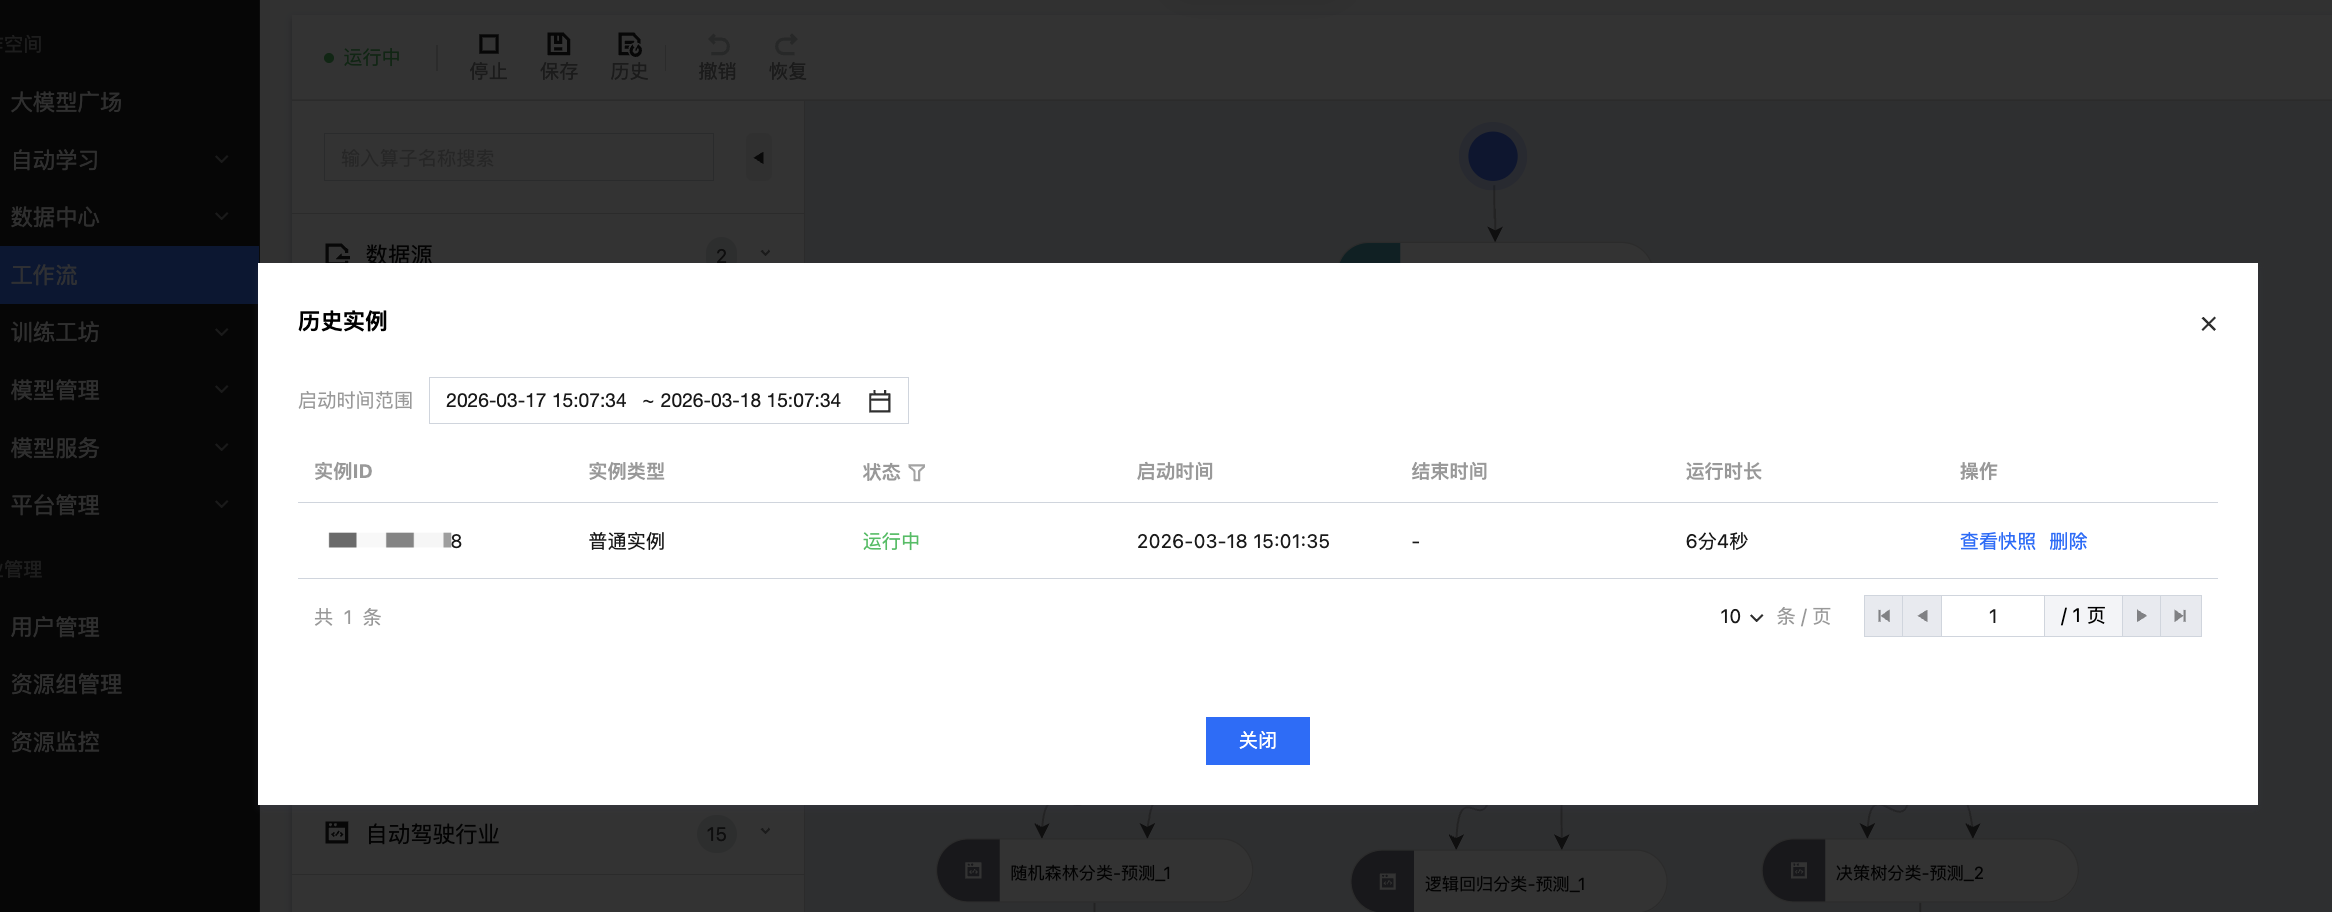2332x912 pixels.
Task: Click the 决策树分类-预测_2 node icon
Action: (1798, 871)
